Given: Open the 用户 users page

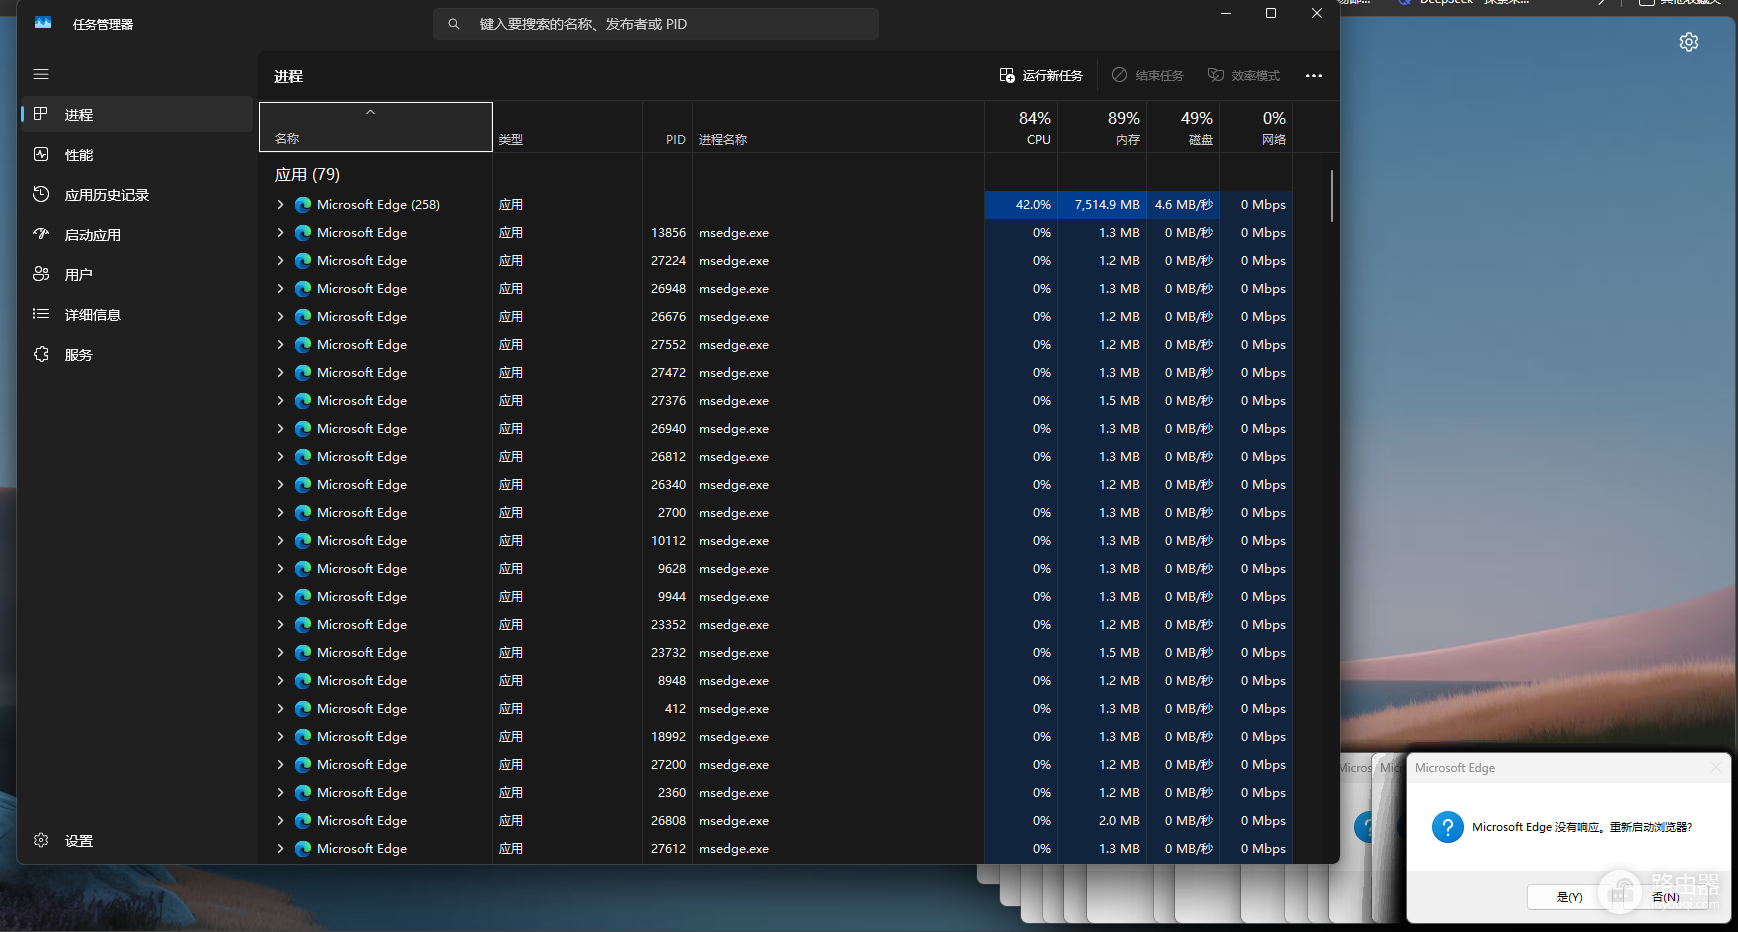Looking at the screenshot, I should pyautogui.click(x=137, y=275).
